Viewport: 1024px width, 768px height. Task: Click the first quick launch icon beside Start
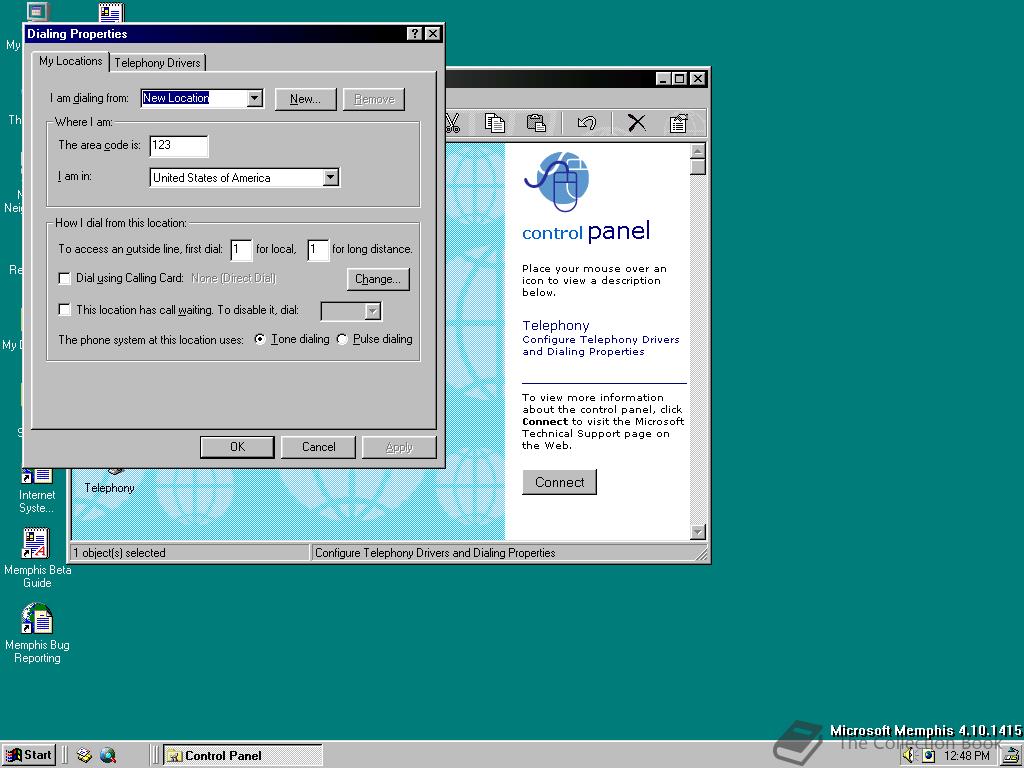point(84,756)
